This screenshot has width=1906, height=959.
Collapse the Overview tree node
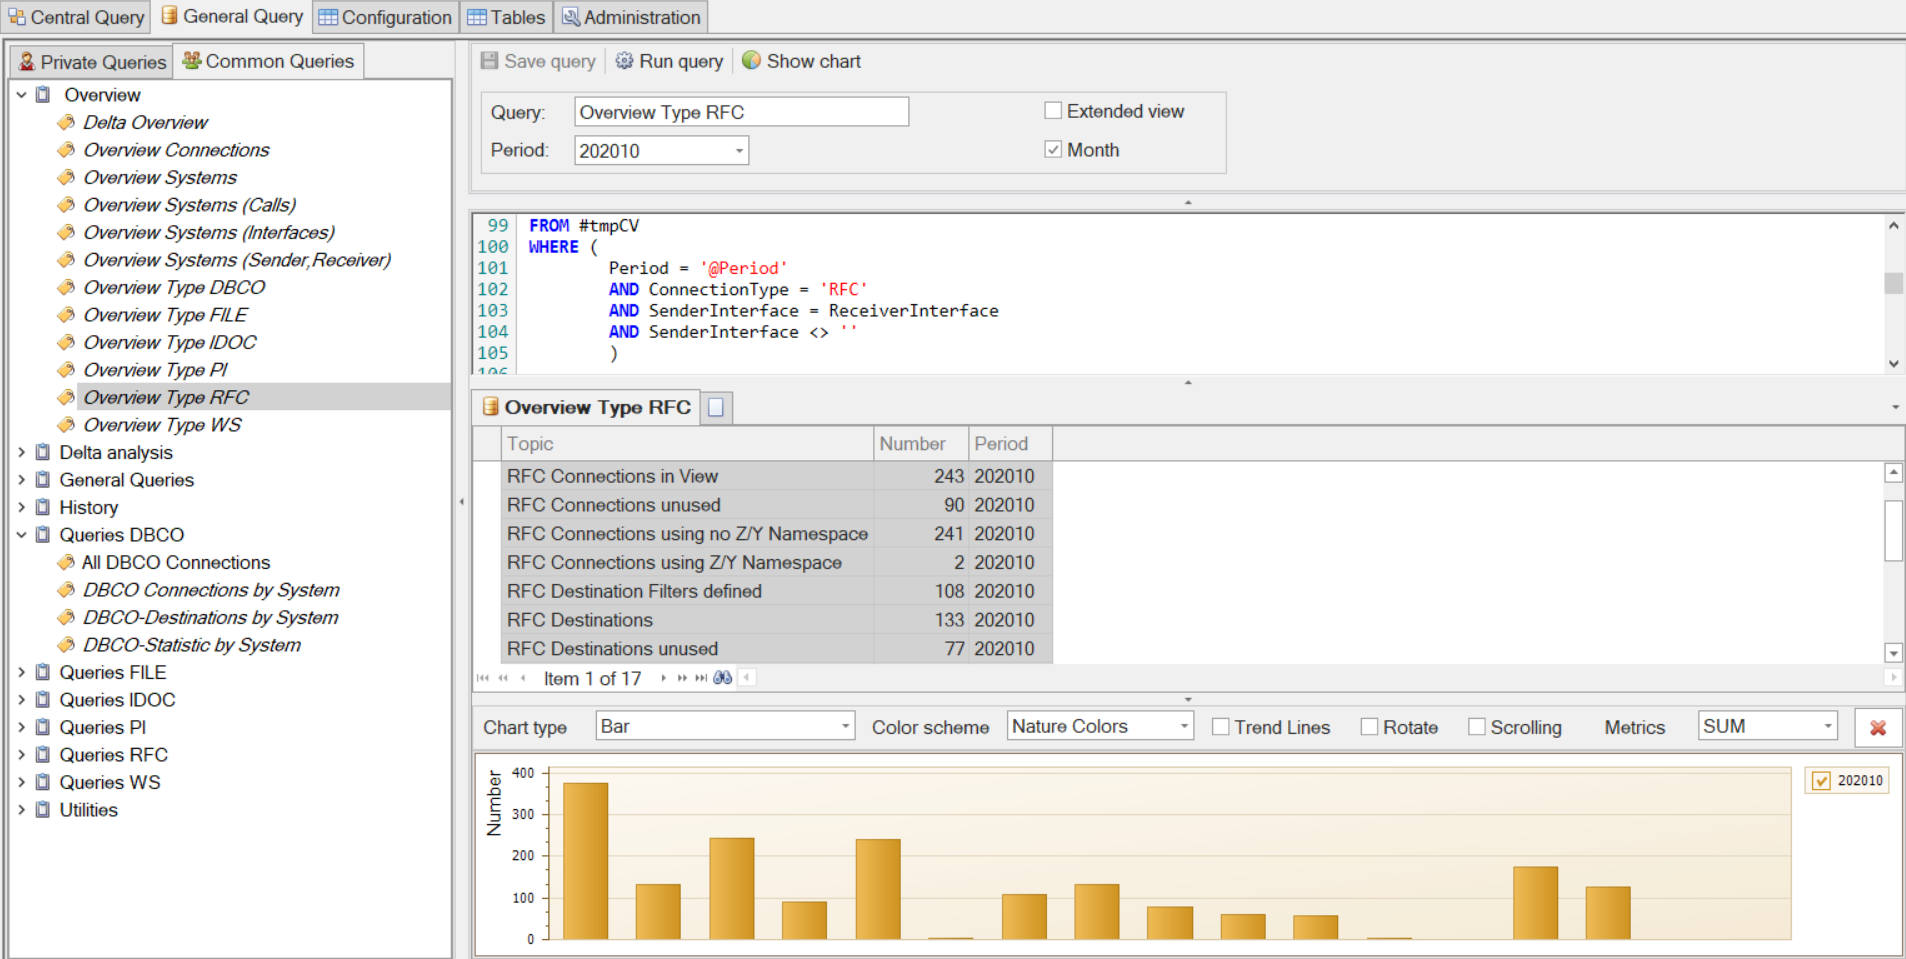(21, 95)
